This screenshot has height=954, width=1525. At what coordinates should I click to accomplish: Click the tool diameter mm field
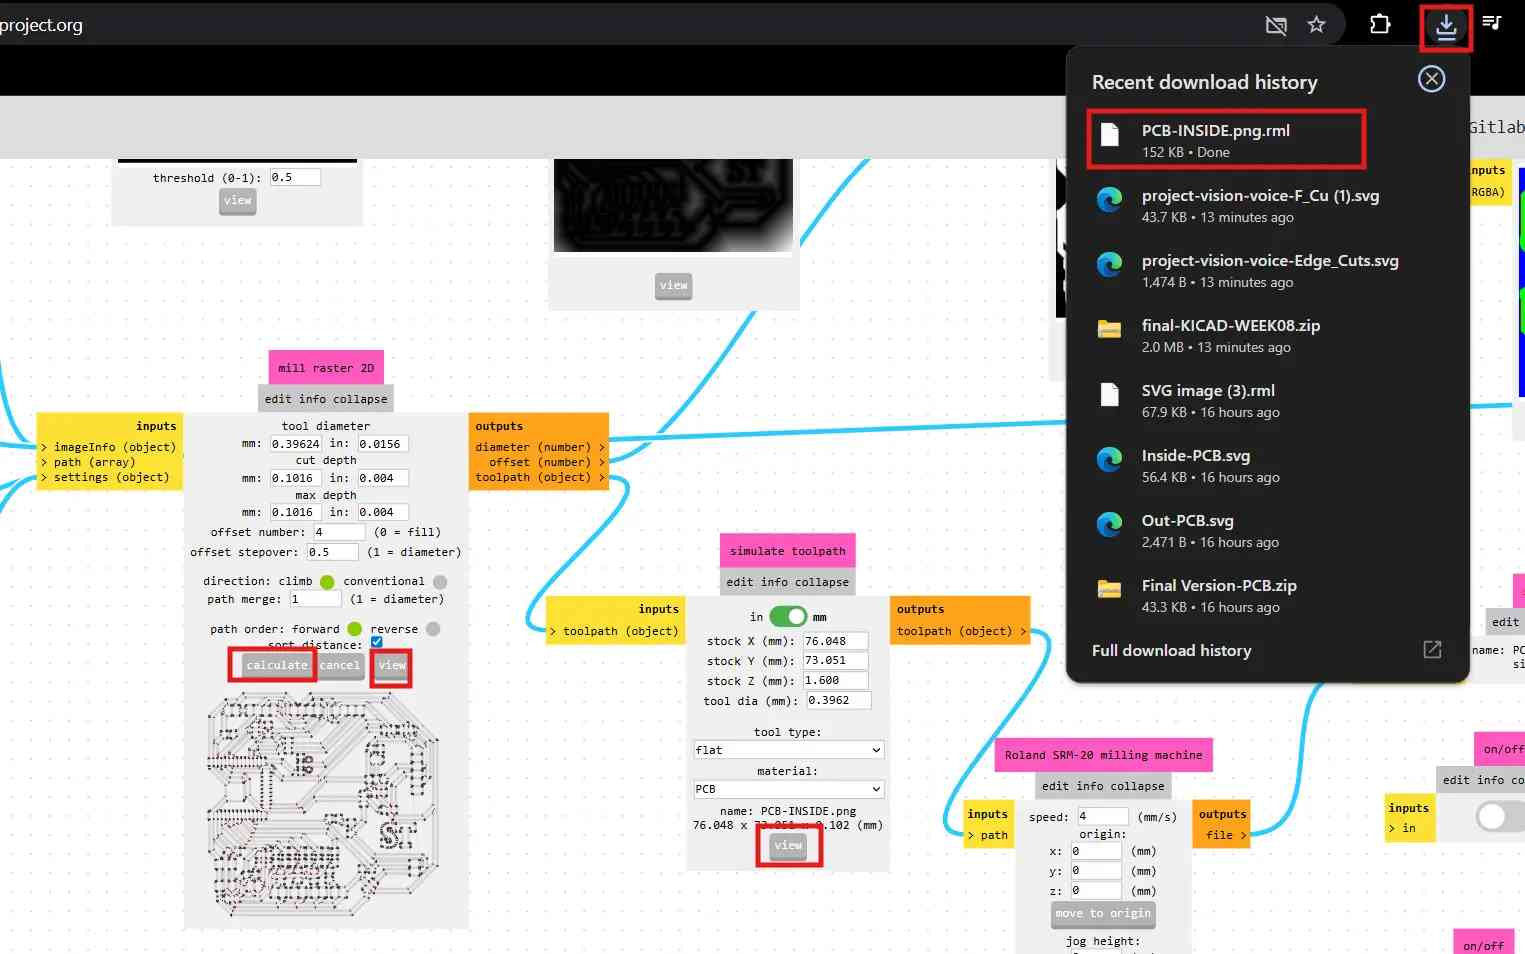point(295,444)
